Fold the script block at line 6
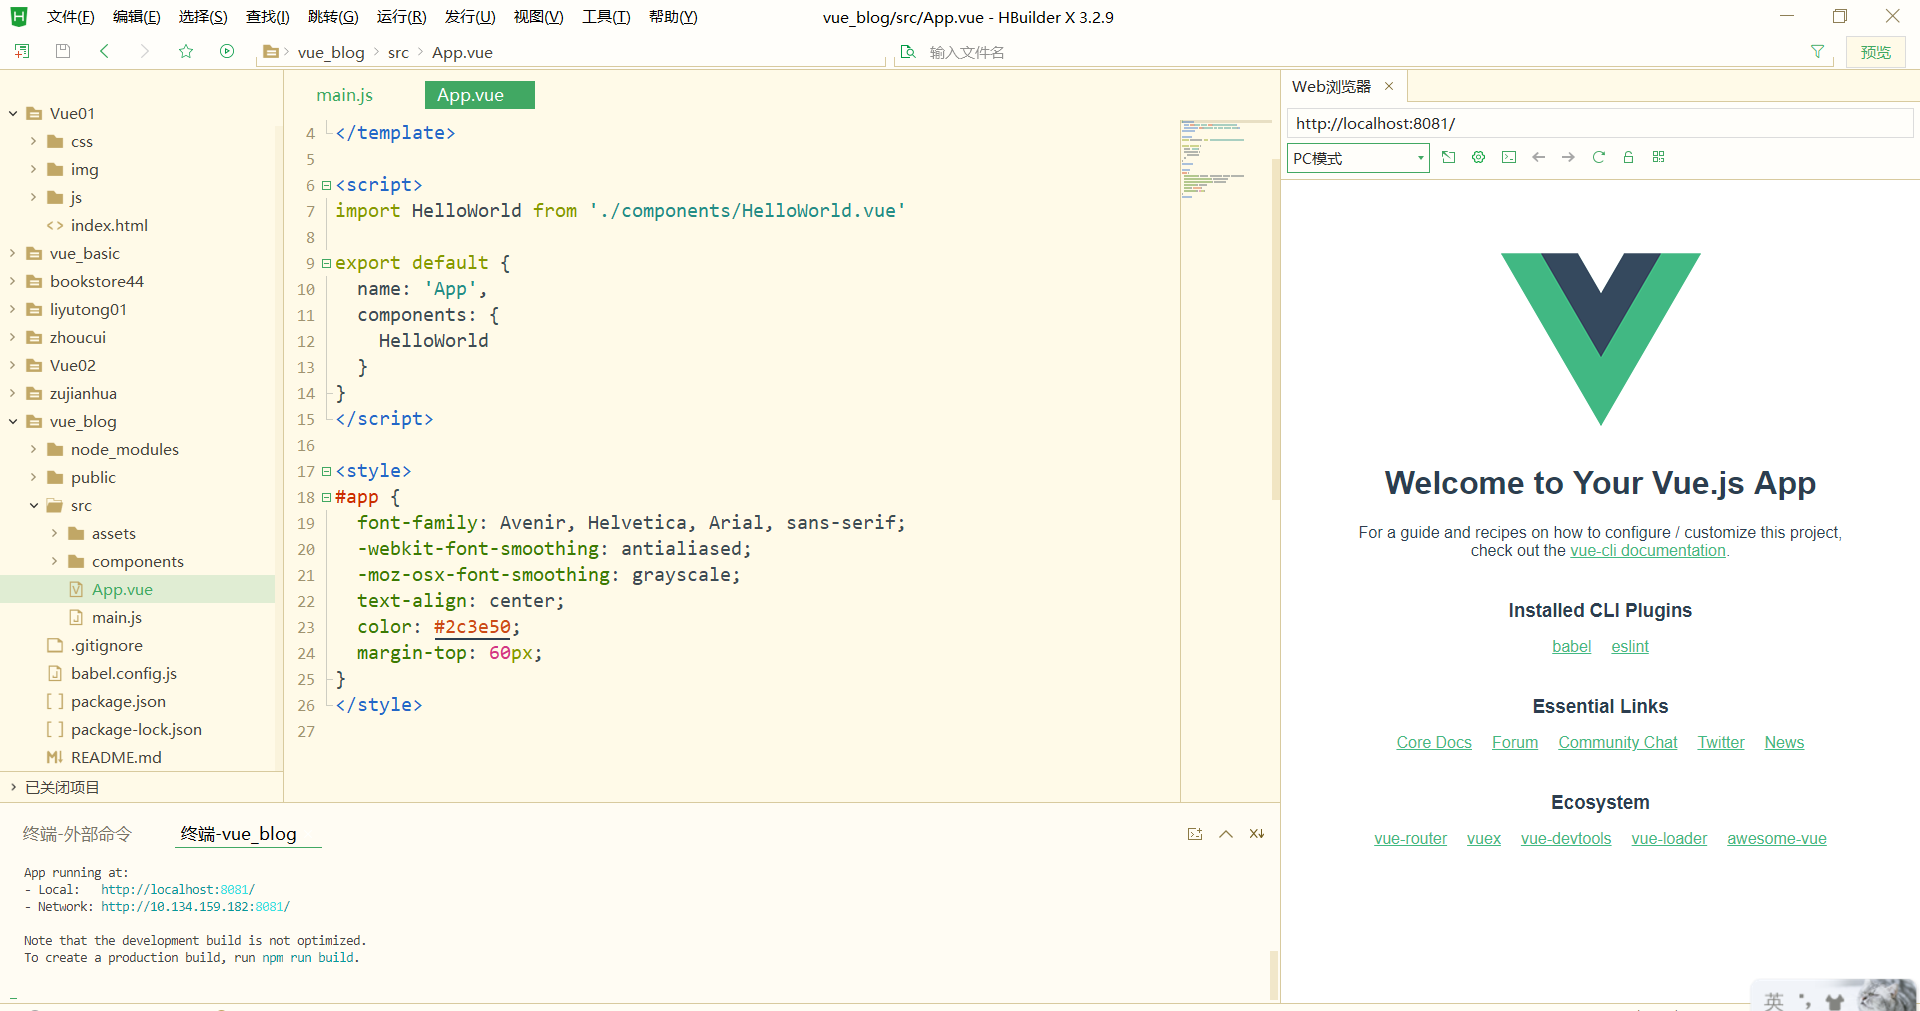 (326, 185)
